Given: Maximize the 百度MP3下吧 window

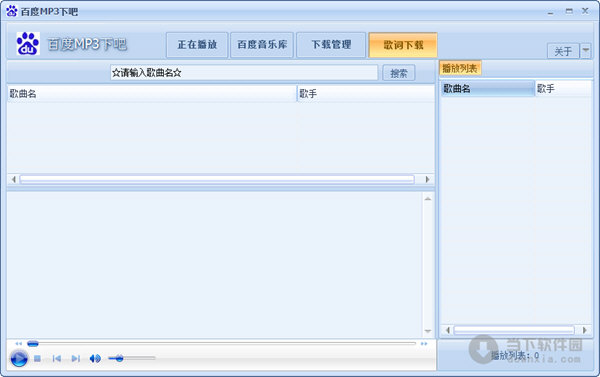Looking at the screenshot, I should click(569, 11).
